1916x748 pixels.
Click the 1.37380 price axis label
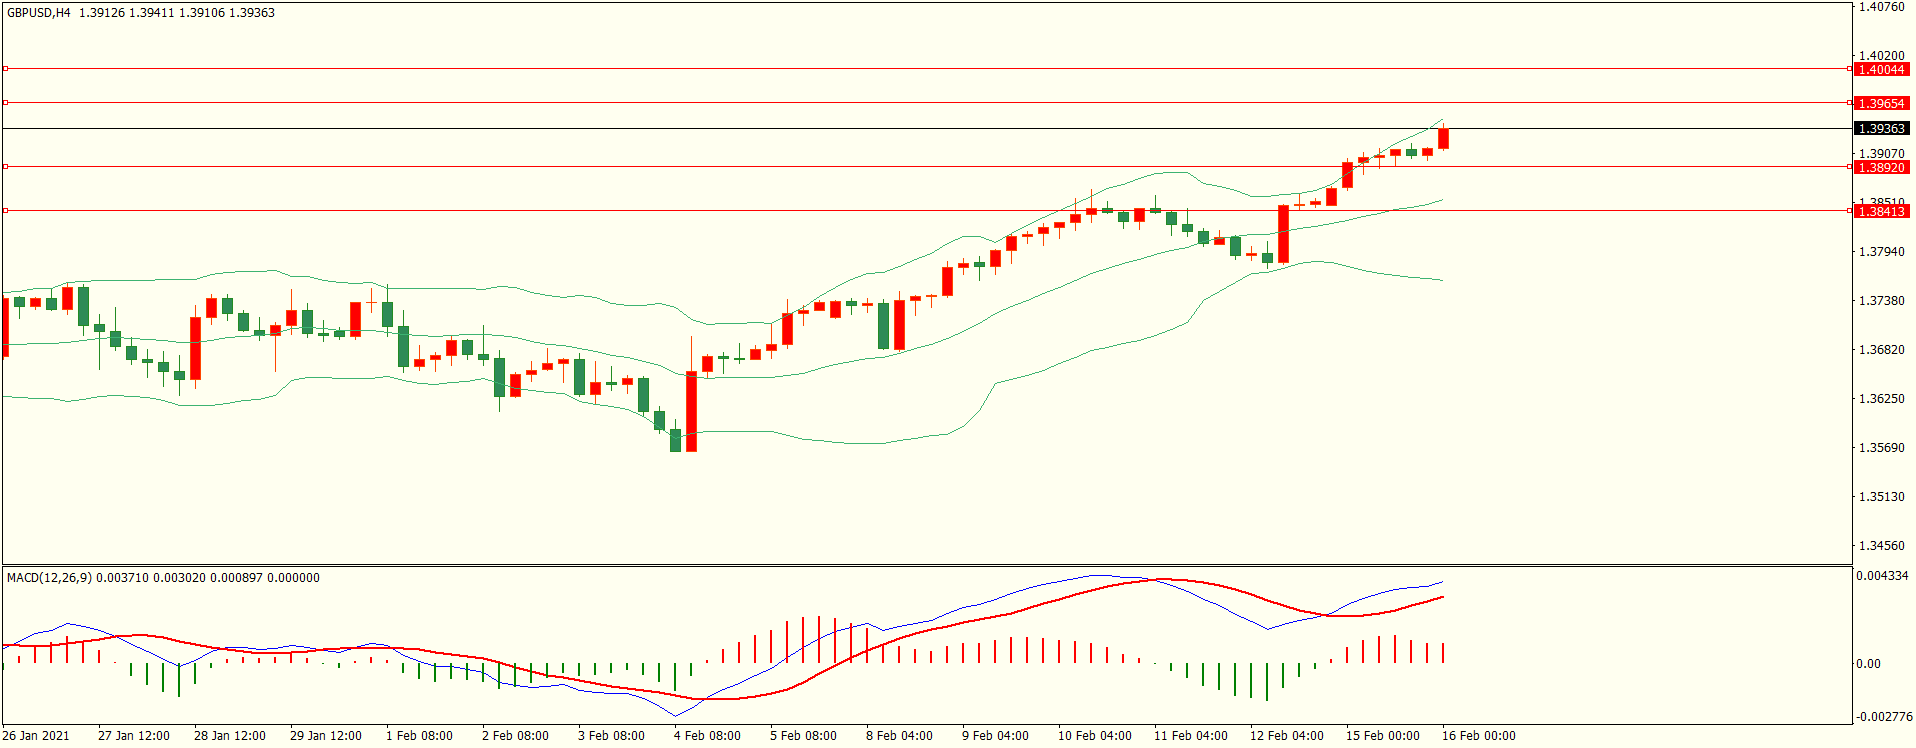point(1882,301)
